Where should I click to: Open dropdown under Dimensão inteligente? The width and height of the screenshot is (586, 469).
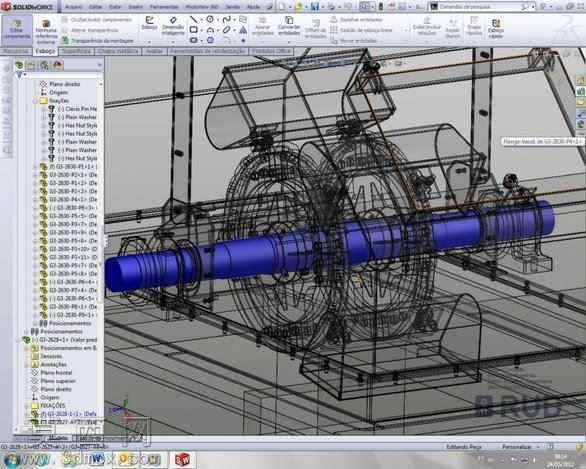click(173, 41)
